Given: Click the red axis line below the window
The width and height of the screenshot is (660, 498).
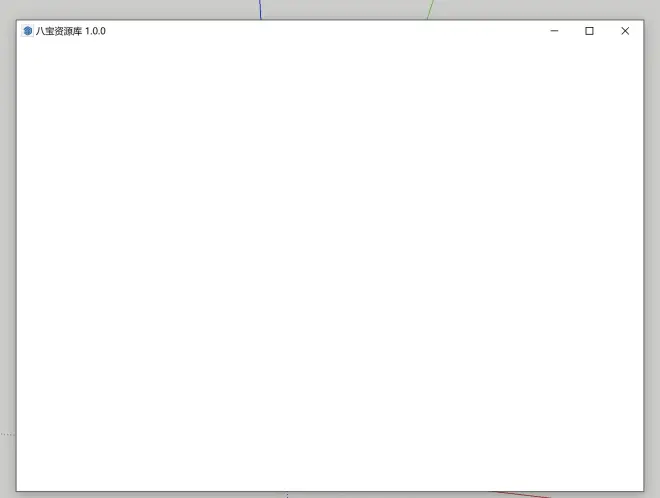Looking at the screenshot, I should (x=525, y=494).
